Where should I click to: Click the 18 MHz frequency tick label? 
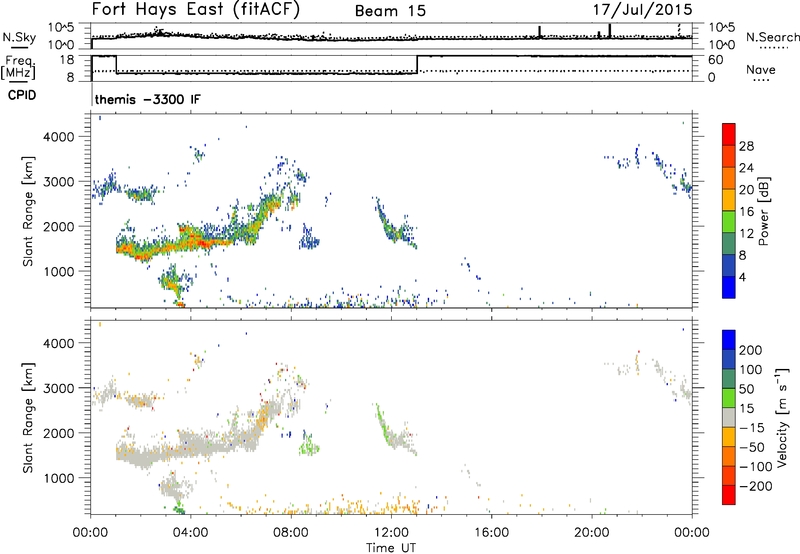pos(67,60)
